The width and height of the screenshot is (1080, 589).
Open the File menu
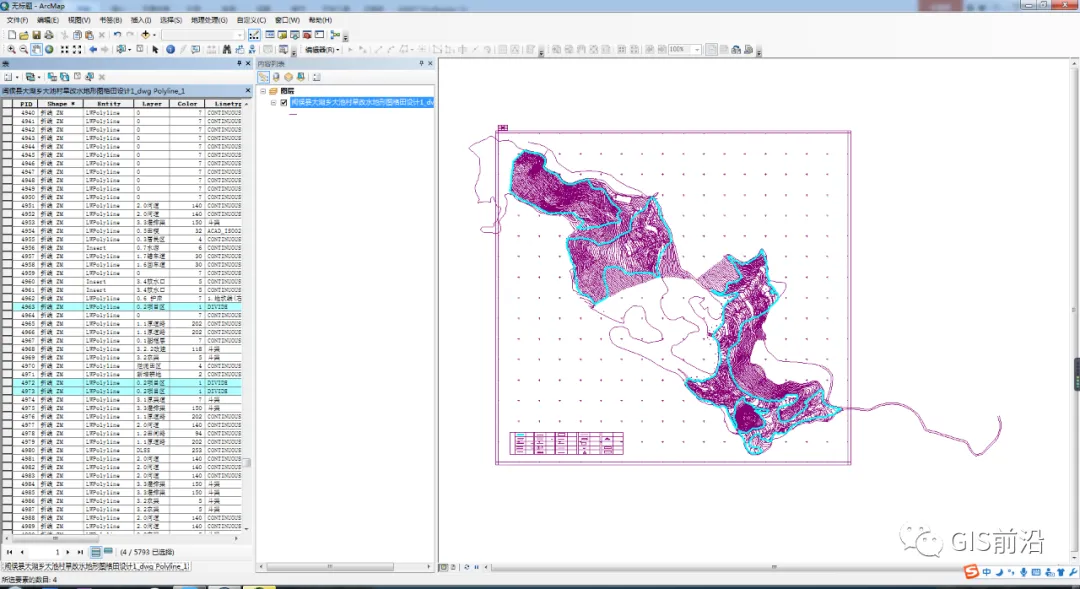coord(17,20)
